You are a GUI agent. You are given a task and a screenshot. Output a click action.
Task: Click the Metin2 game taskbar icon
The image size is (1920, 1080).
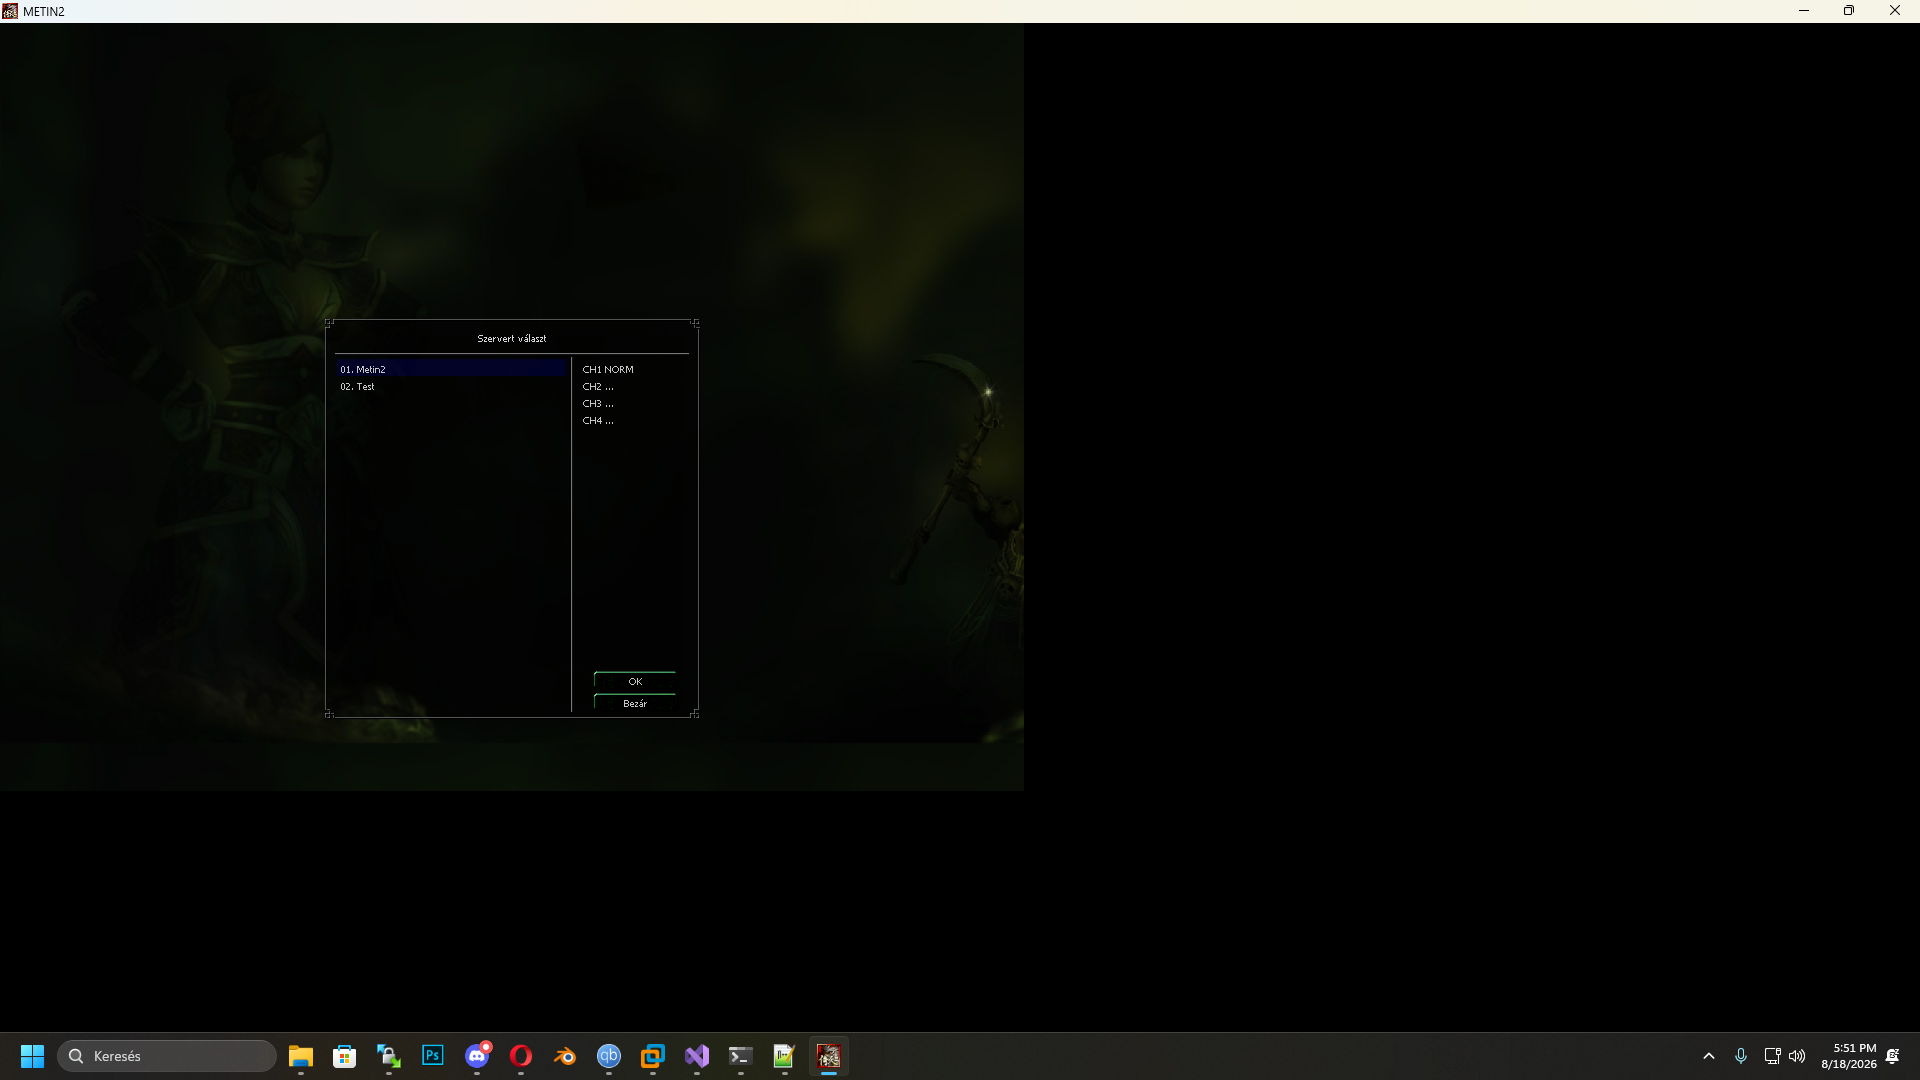coord(829,1056)
